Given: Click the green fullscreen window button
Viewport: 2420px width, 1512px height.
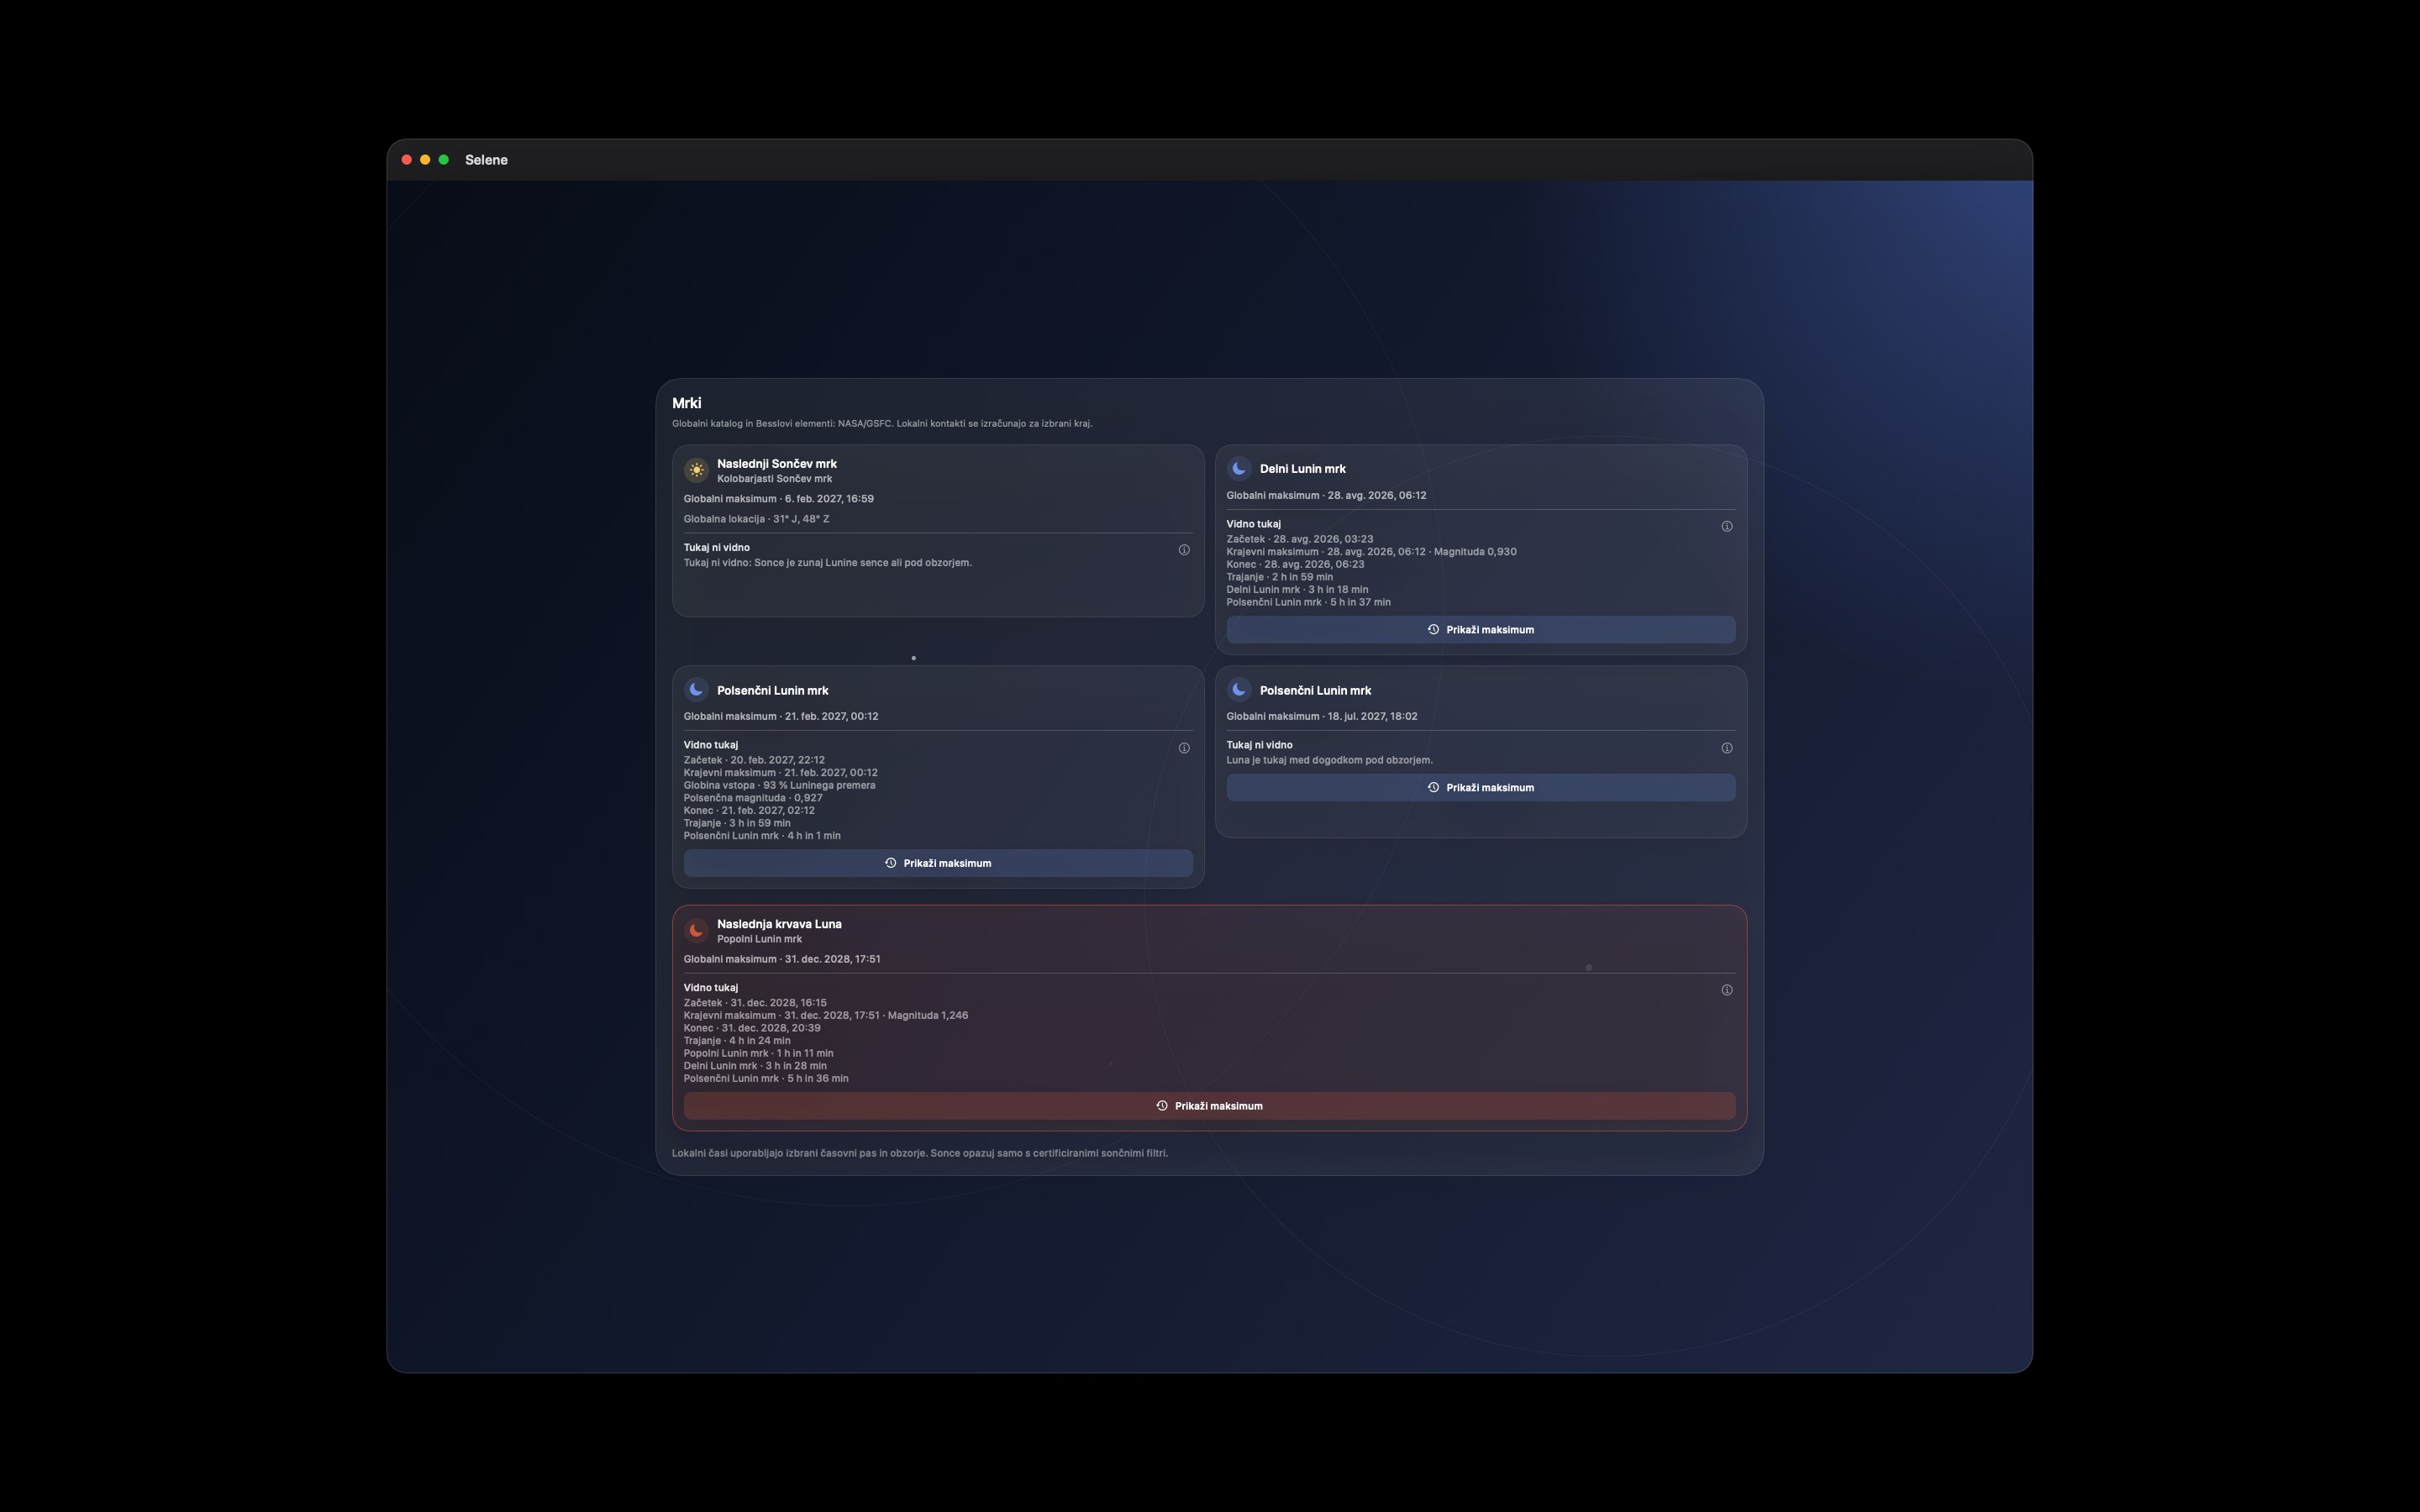Looking at the screenshot, I should coord(444,160).
